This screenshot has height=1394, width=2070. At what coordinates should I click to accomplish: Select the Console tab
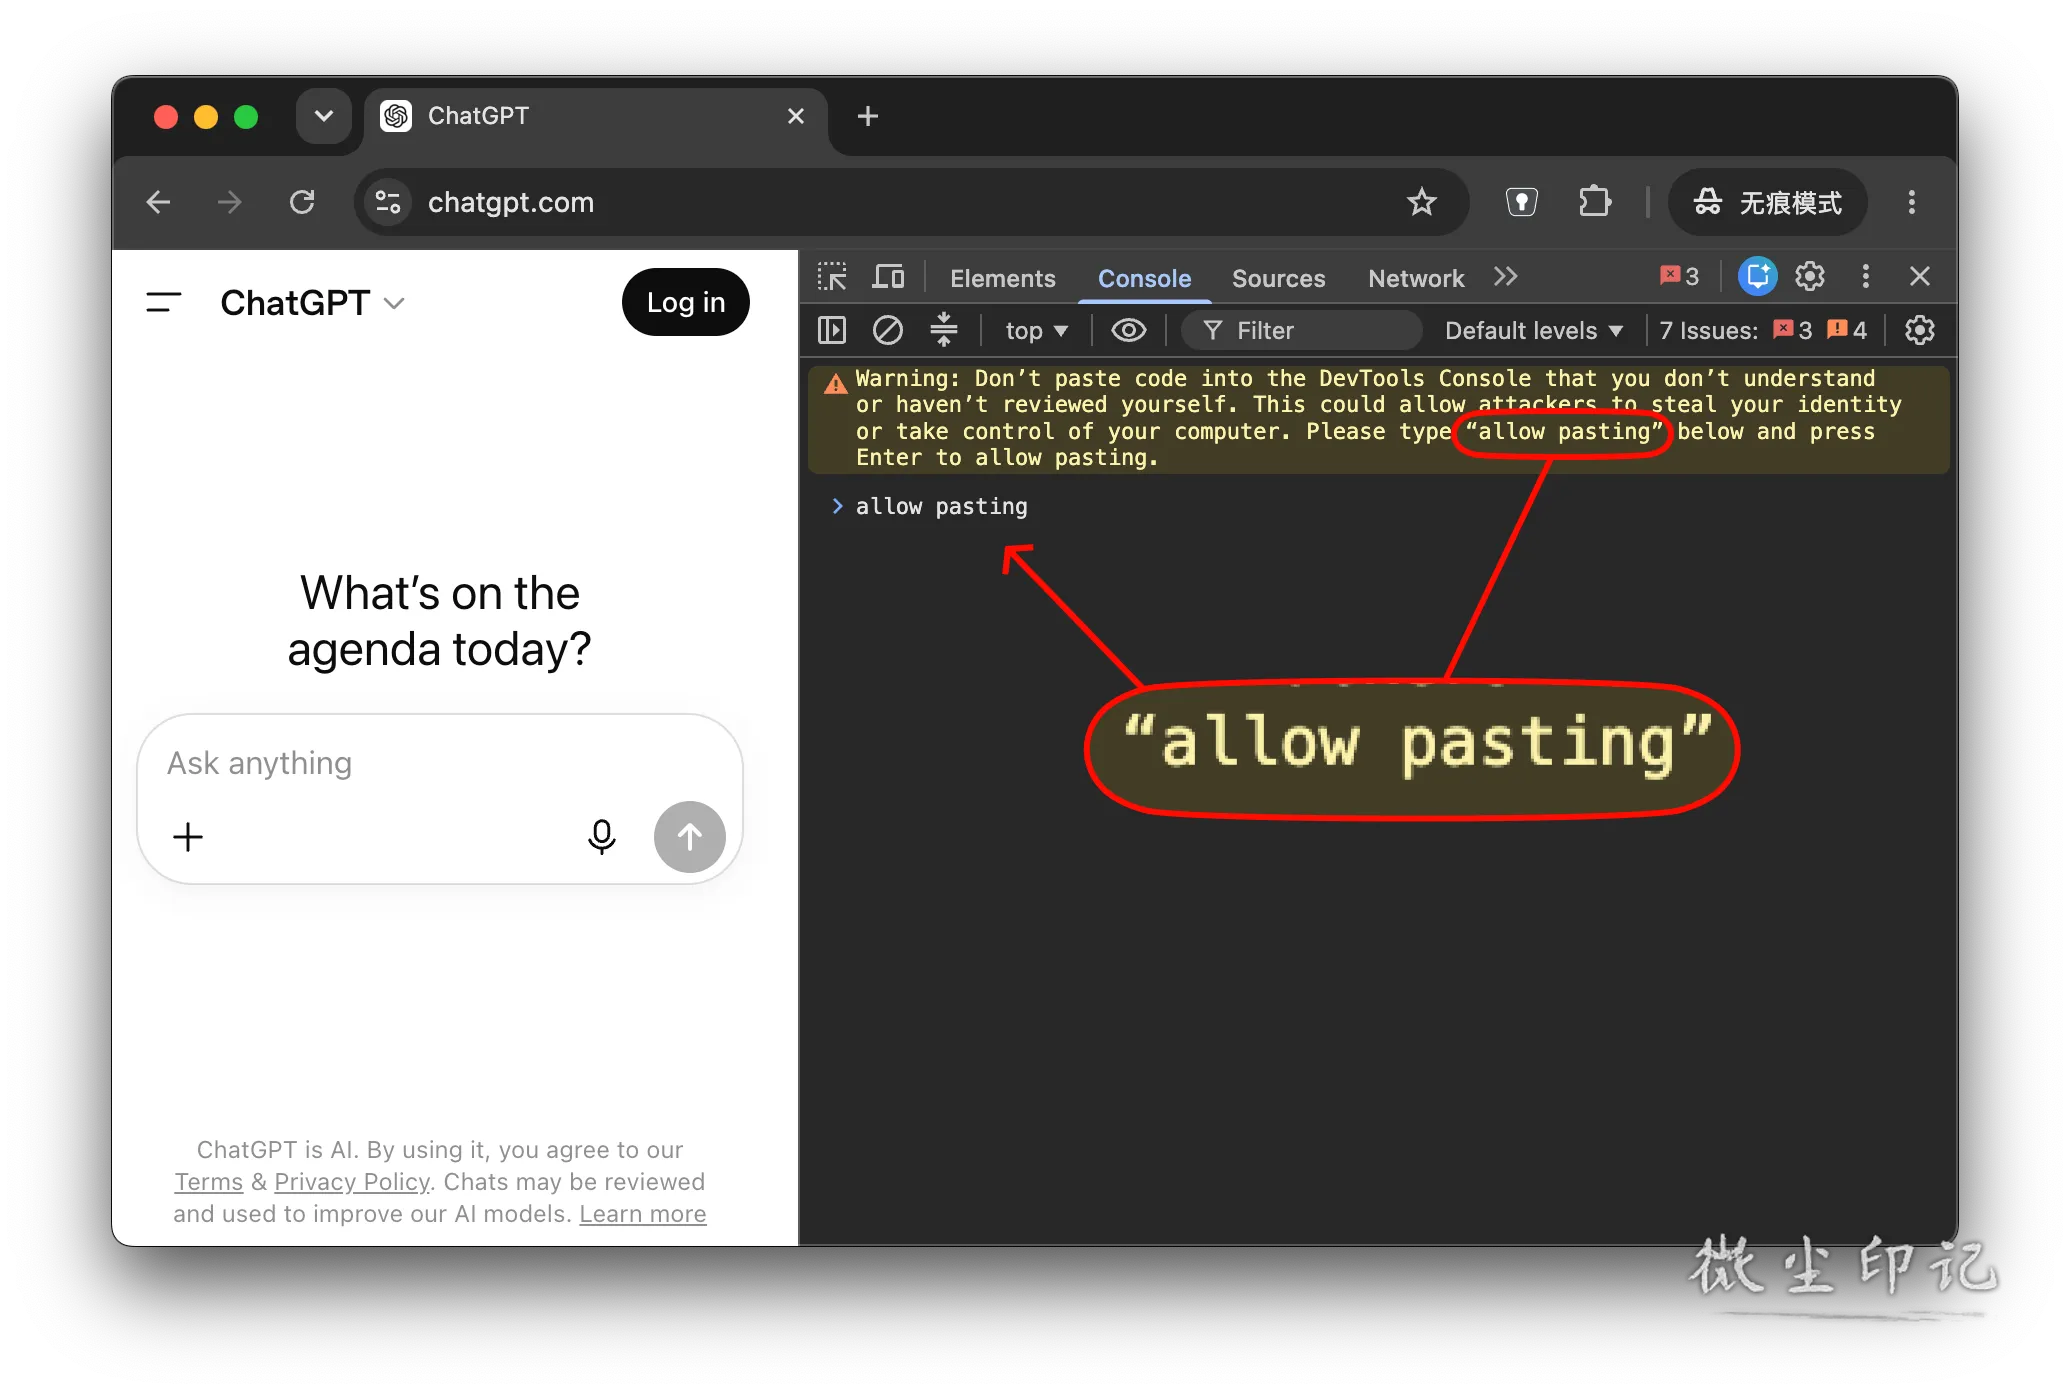1145,278
